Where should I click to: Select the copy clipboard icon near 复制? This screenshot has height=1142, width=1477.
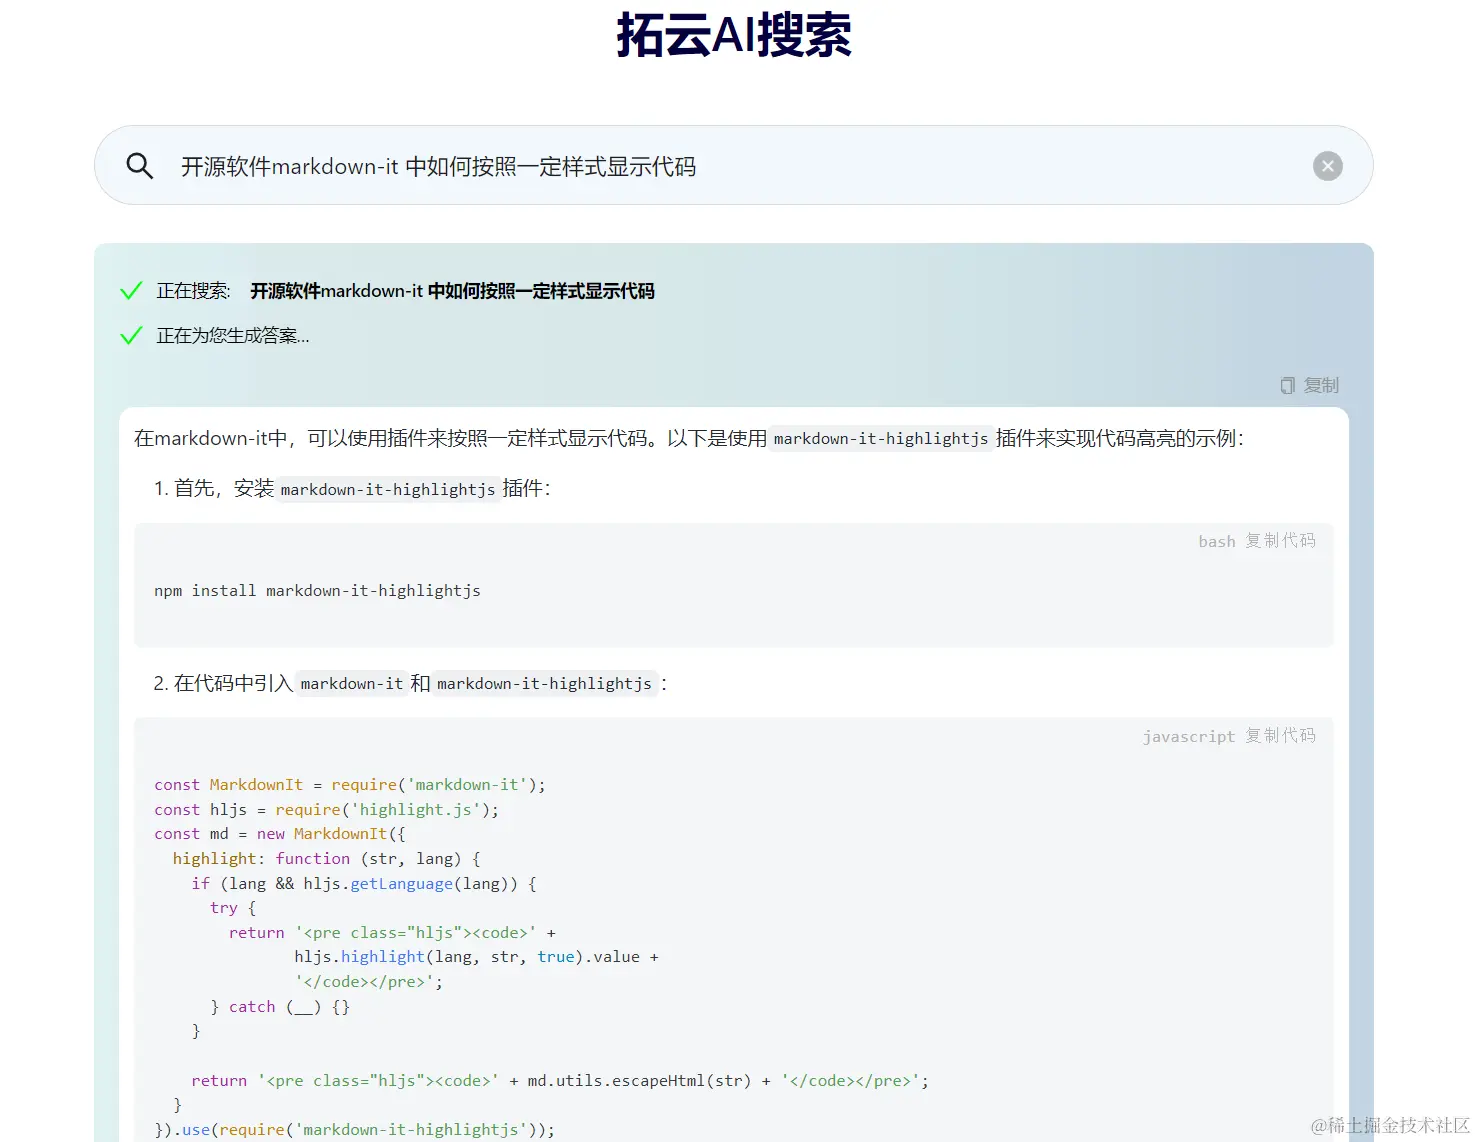click(1287, 384)
